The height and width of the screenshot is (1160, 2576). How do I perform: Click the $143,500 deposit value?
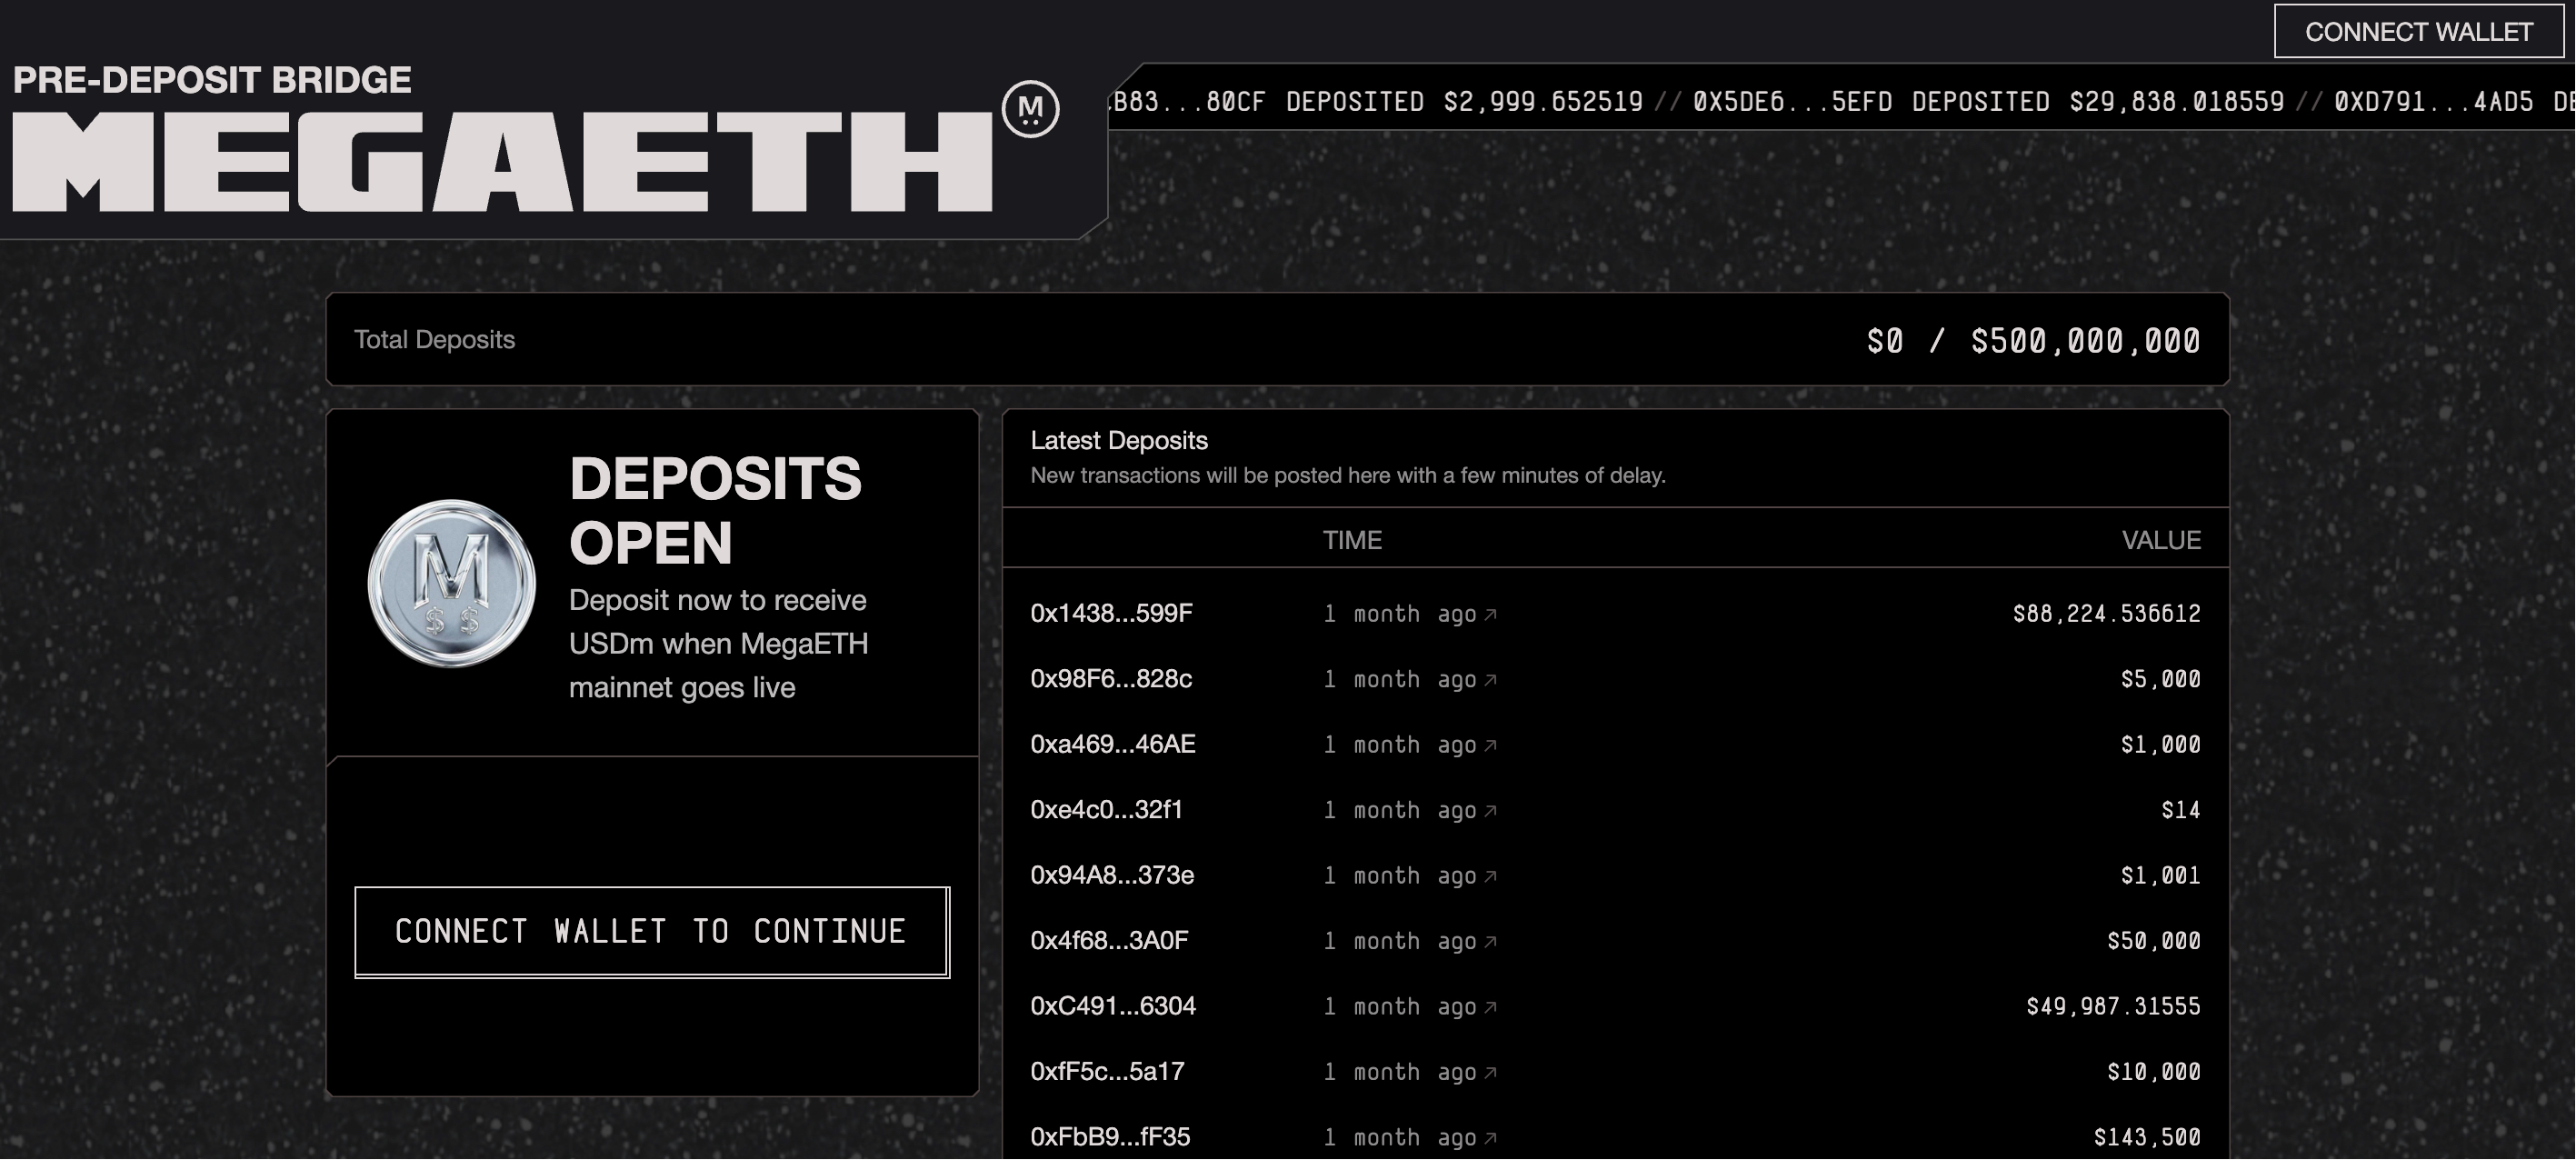click(x=2147, y=1137)
